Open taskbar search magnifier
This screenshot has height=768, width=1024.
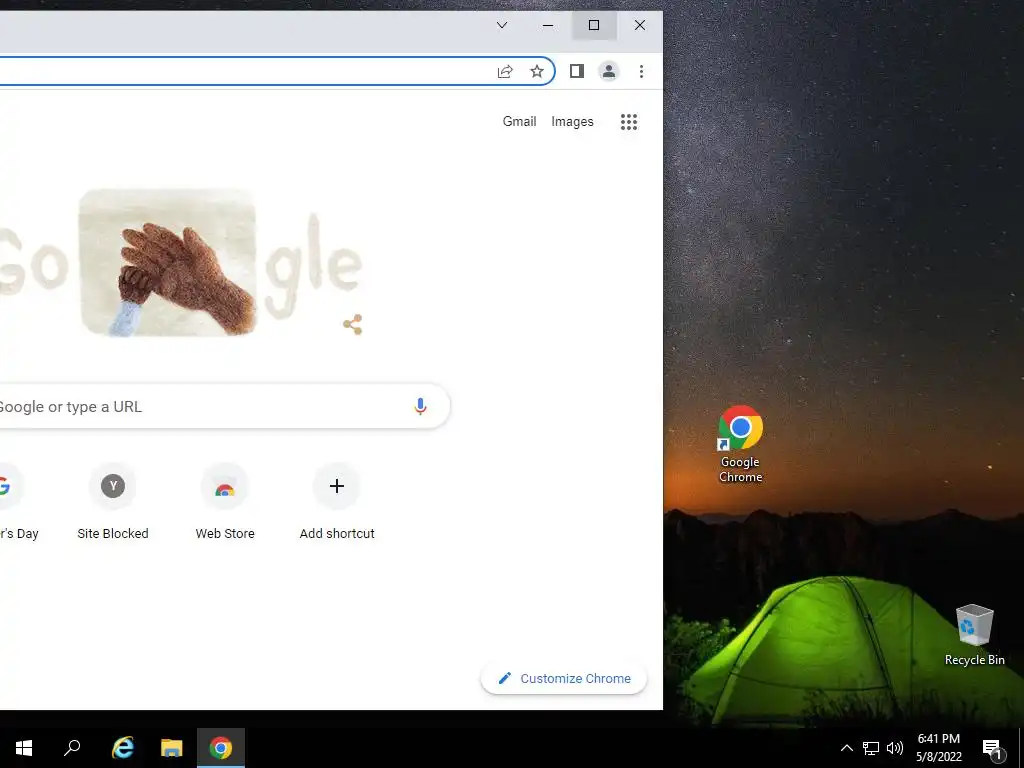coord(72,748)
